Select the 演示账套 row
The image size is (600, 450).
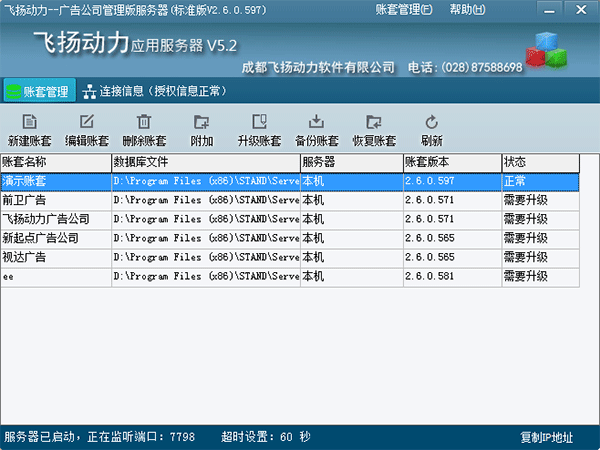pos(55,182)
